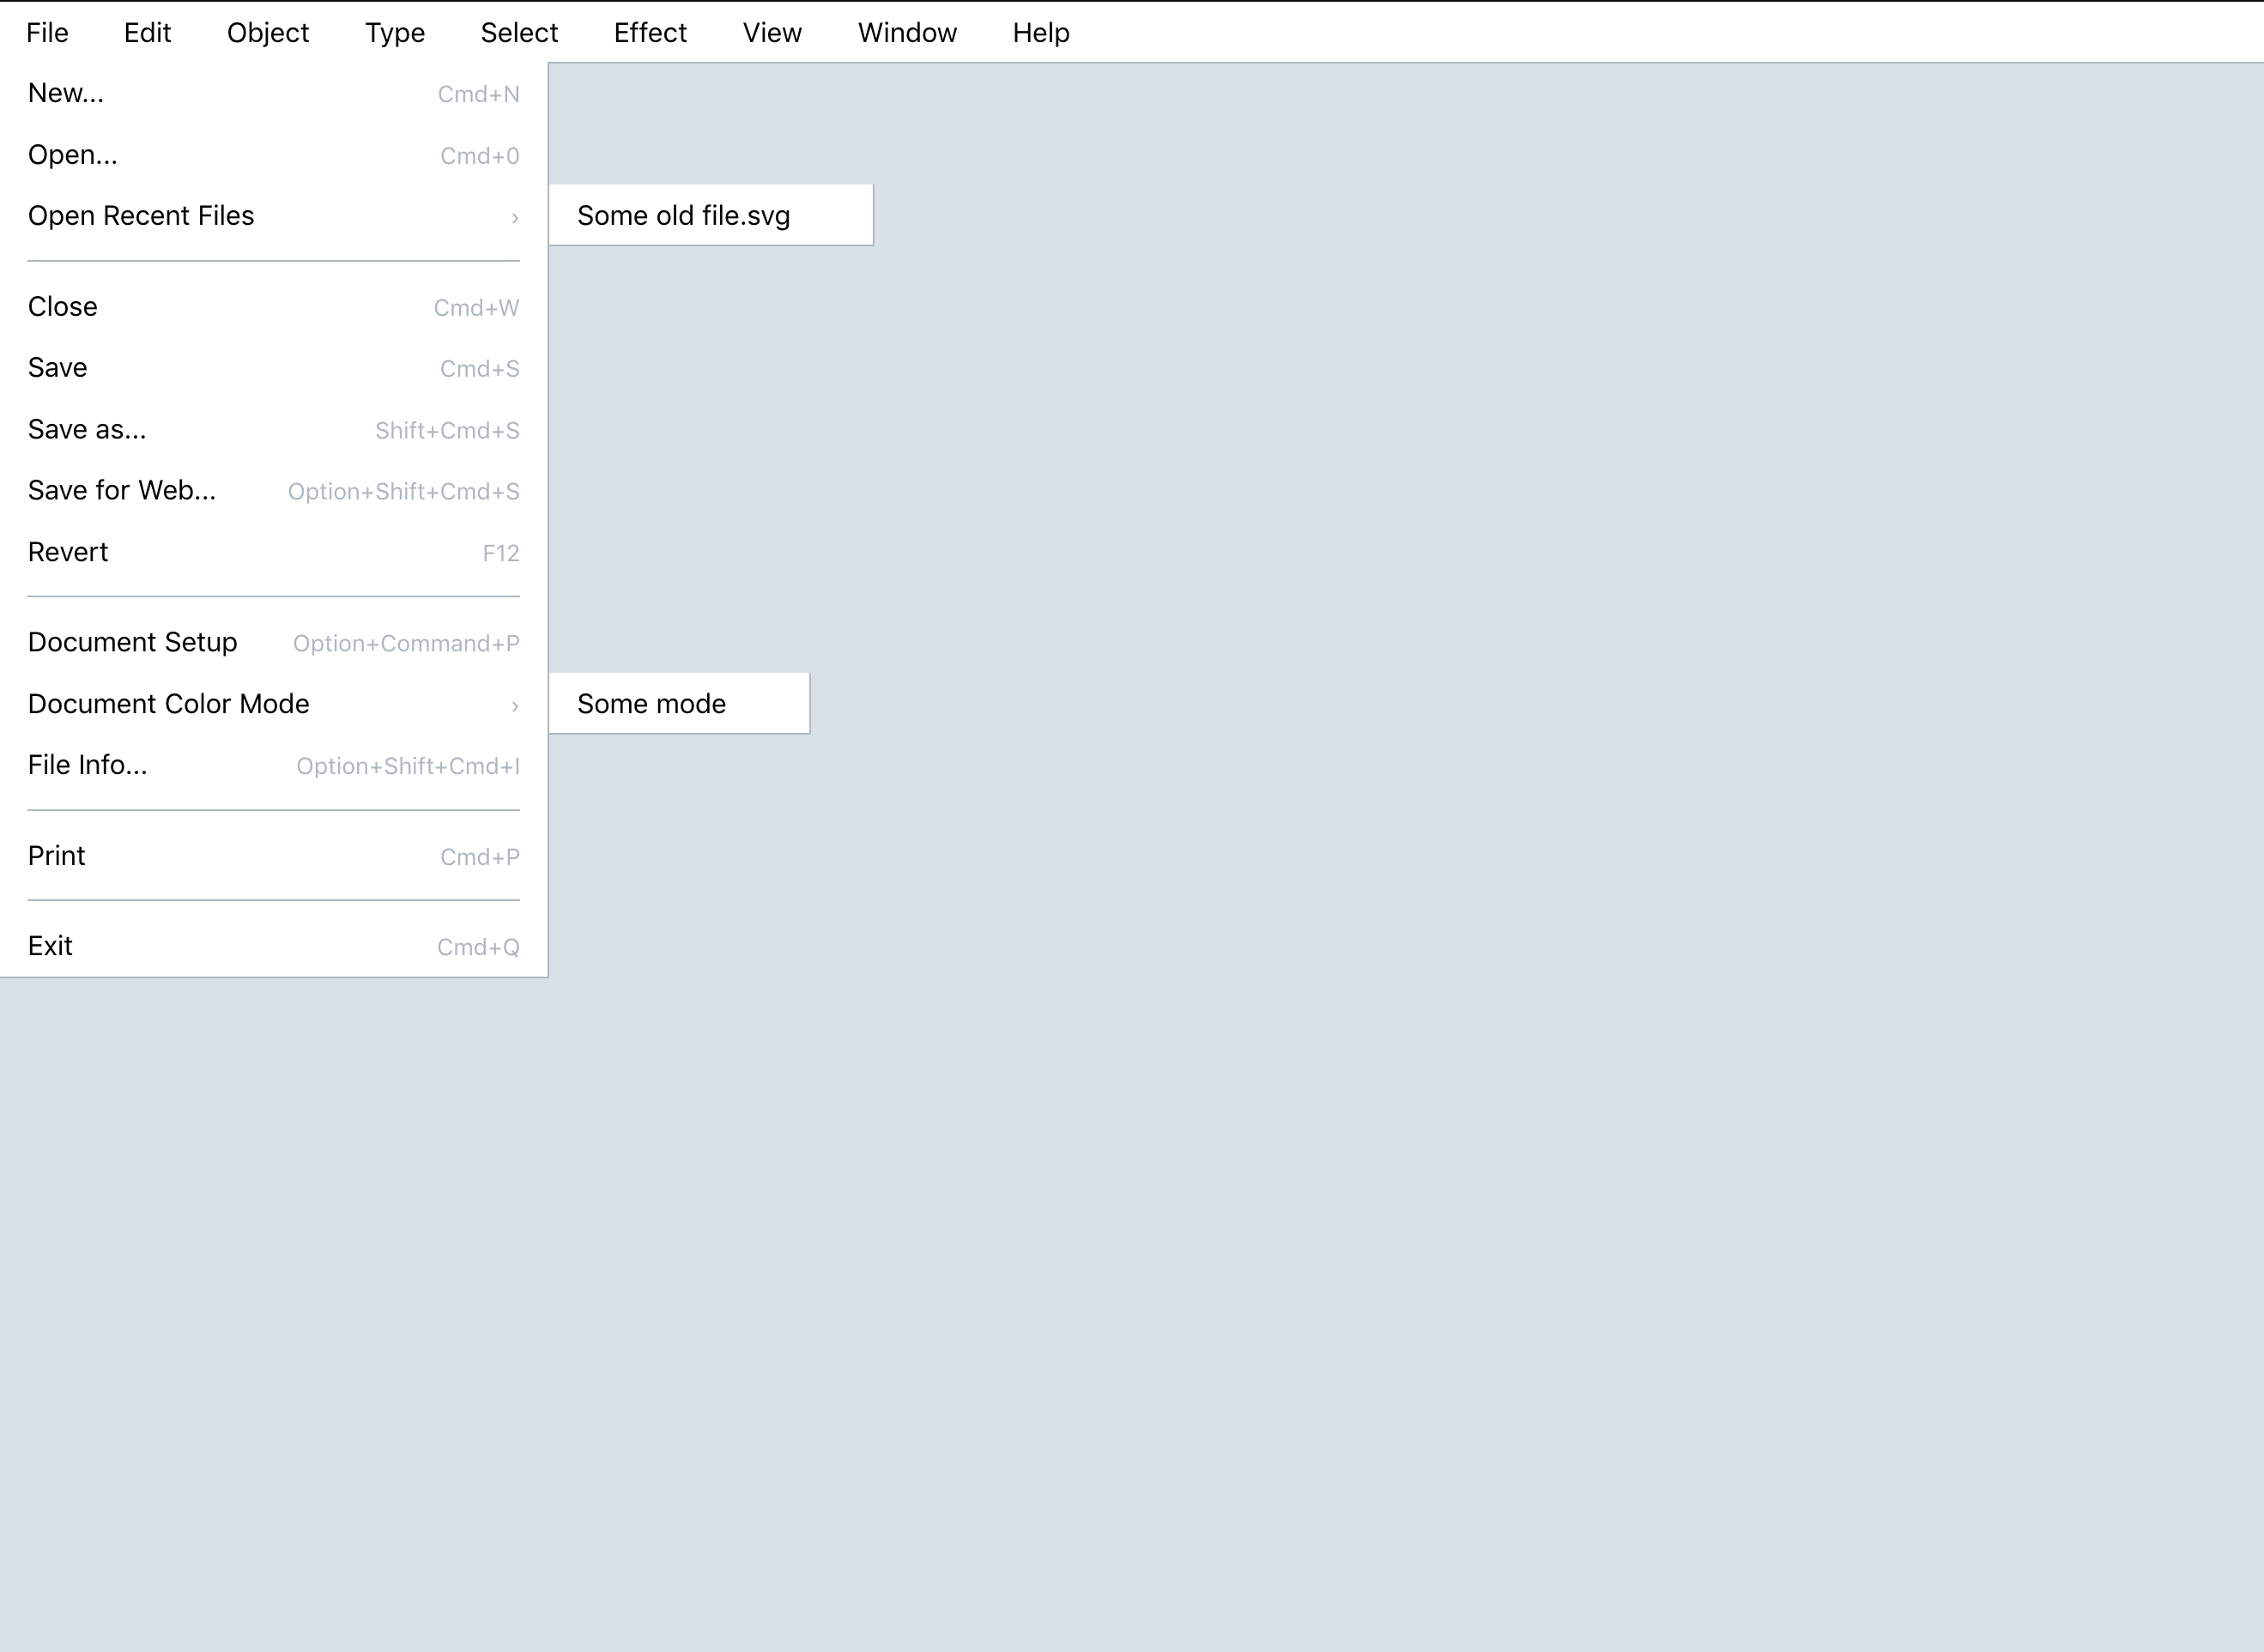2264x1652 pixels.
Task: Choose Open... from the File menu
Action: pyautogui.click(x=72, y=155)
